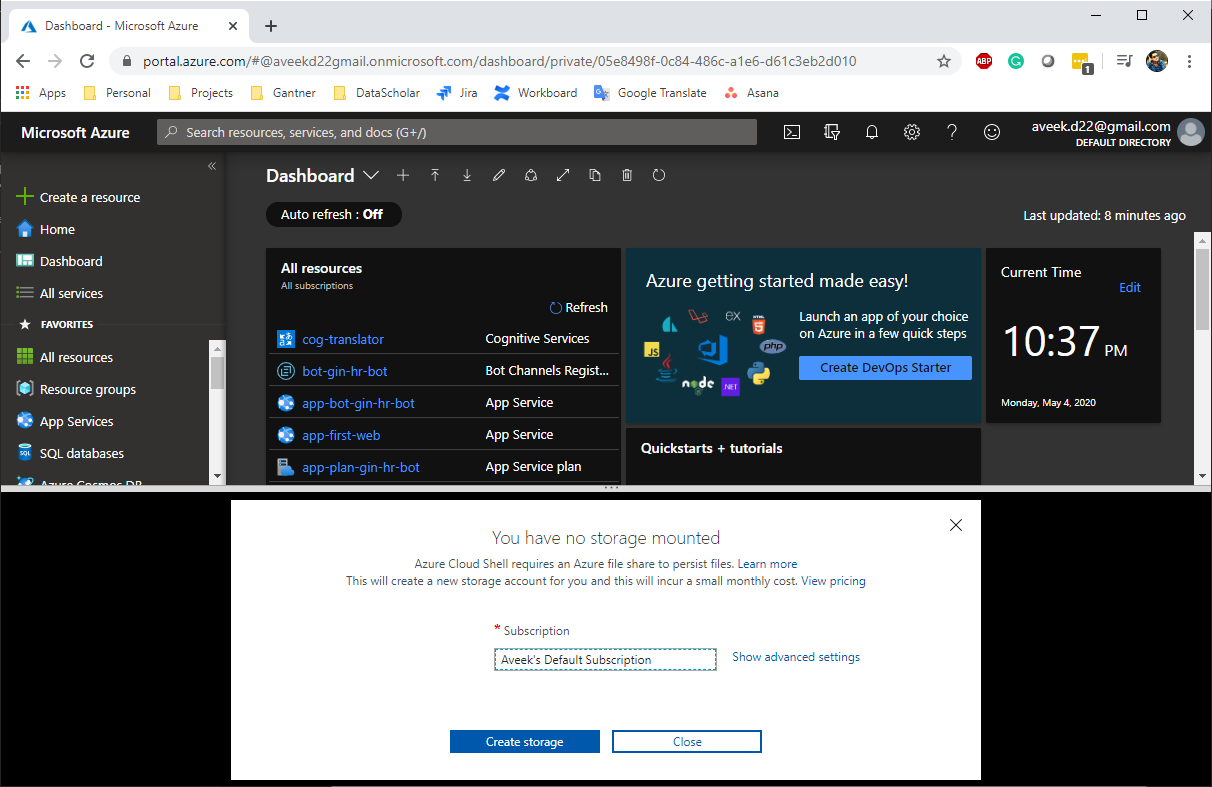The width and height of the screenshot is (1212, 787).
Task: Open the notifications bell
Action: point(872,132)
